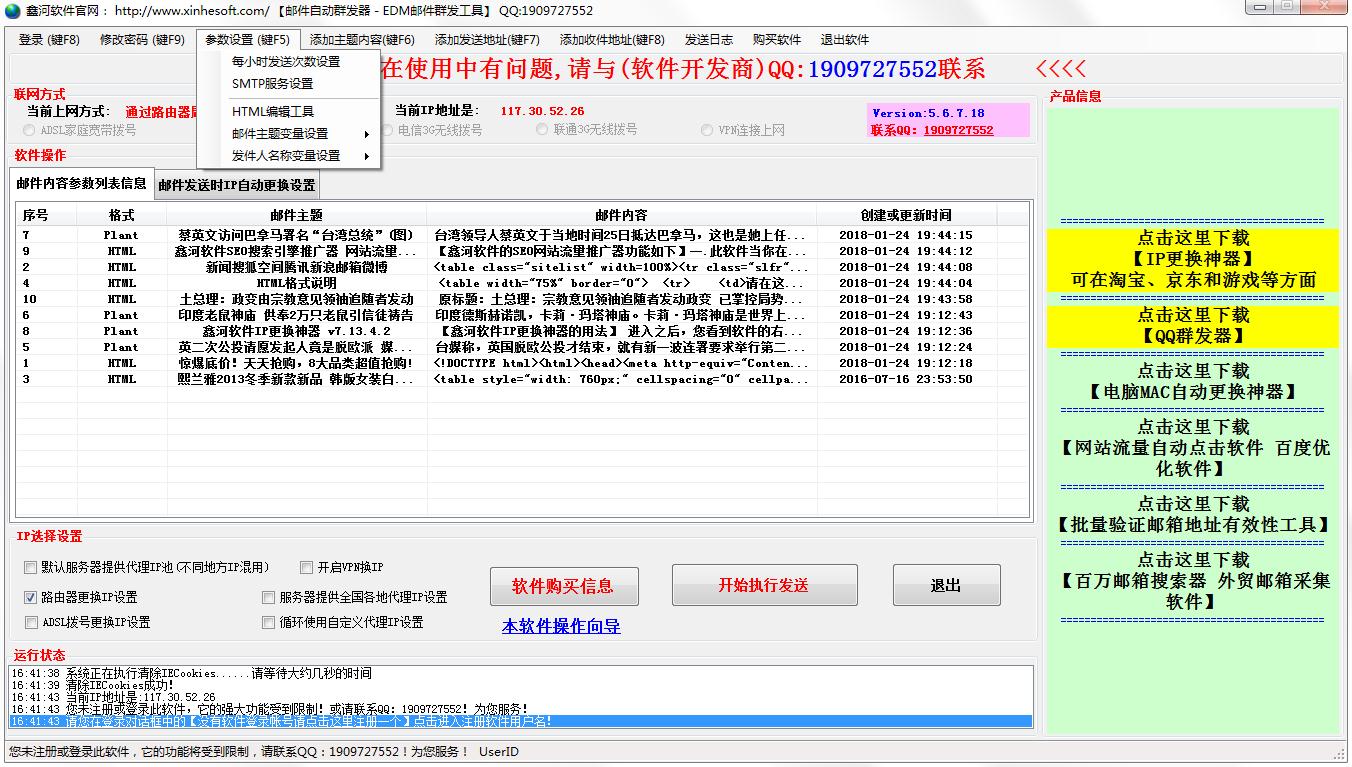This screenshot has width=1352, height=767.
Task: Open SMTP服务设置 from the menu
Action: pos(272,84)
